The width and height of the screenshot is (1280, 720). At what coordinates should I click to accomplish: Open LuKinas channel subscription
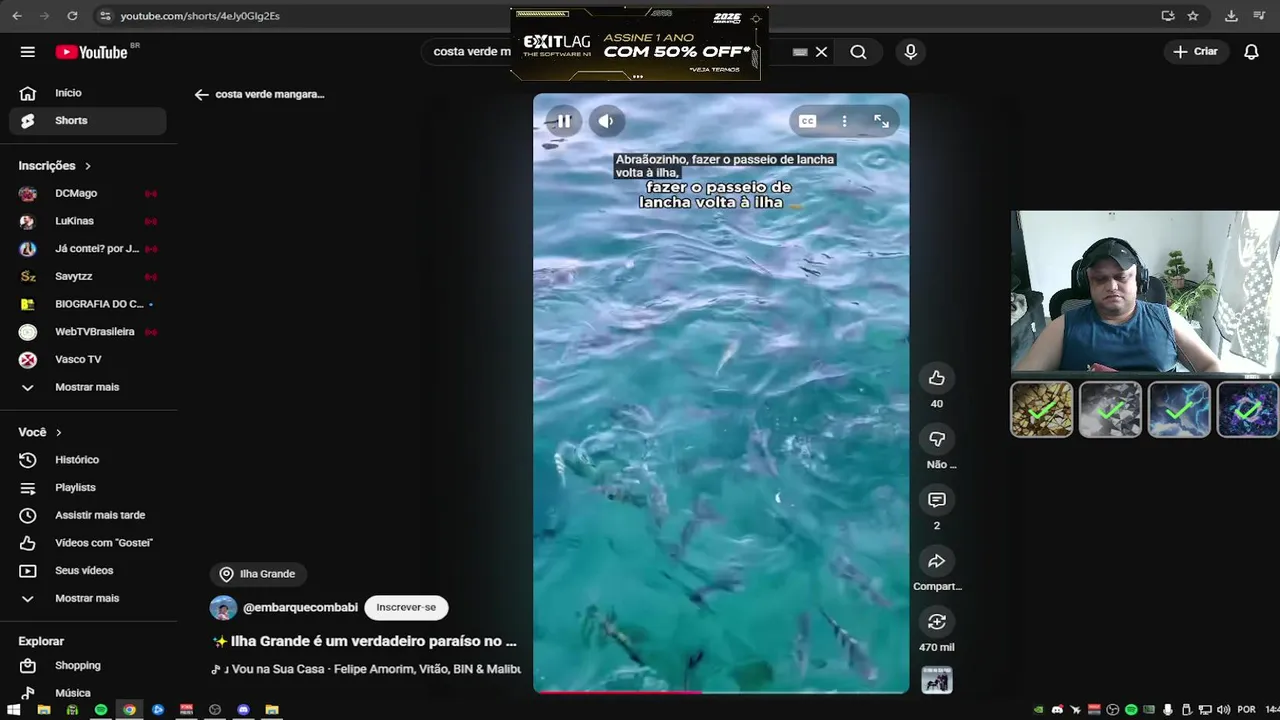coord(88,221)
